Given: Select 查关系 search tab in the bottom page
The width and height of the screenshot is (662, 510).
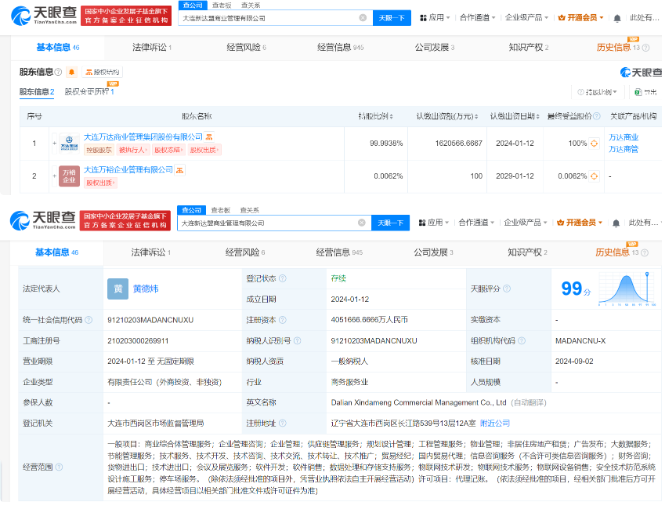Looking at the screenshot, I should pos(249,210).
